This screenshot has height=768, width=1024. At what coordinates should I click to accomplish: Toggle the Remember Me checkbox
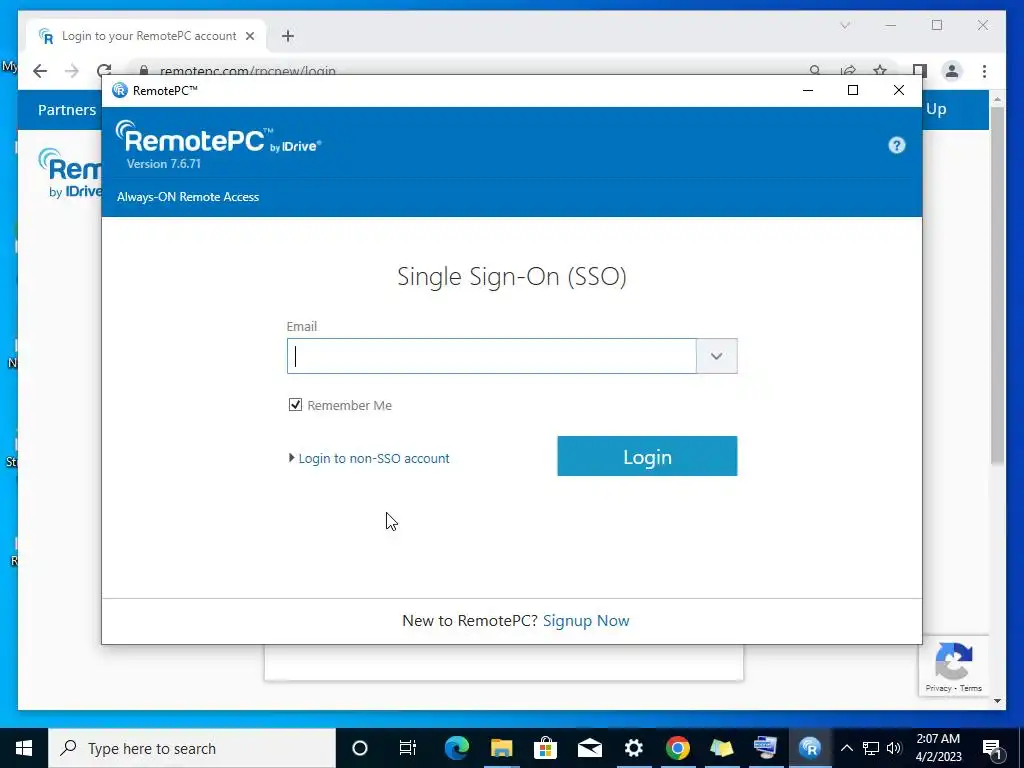pos(295,405)
